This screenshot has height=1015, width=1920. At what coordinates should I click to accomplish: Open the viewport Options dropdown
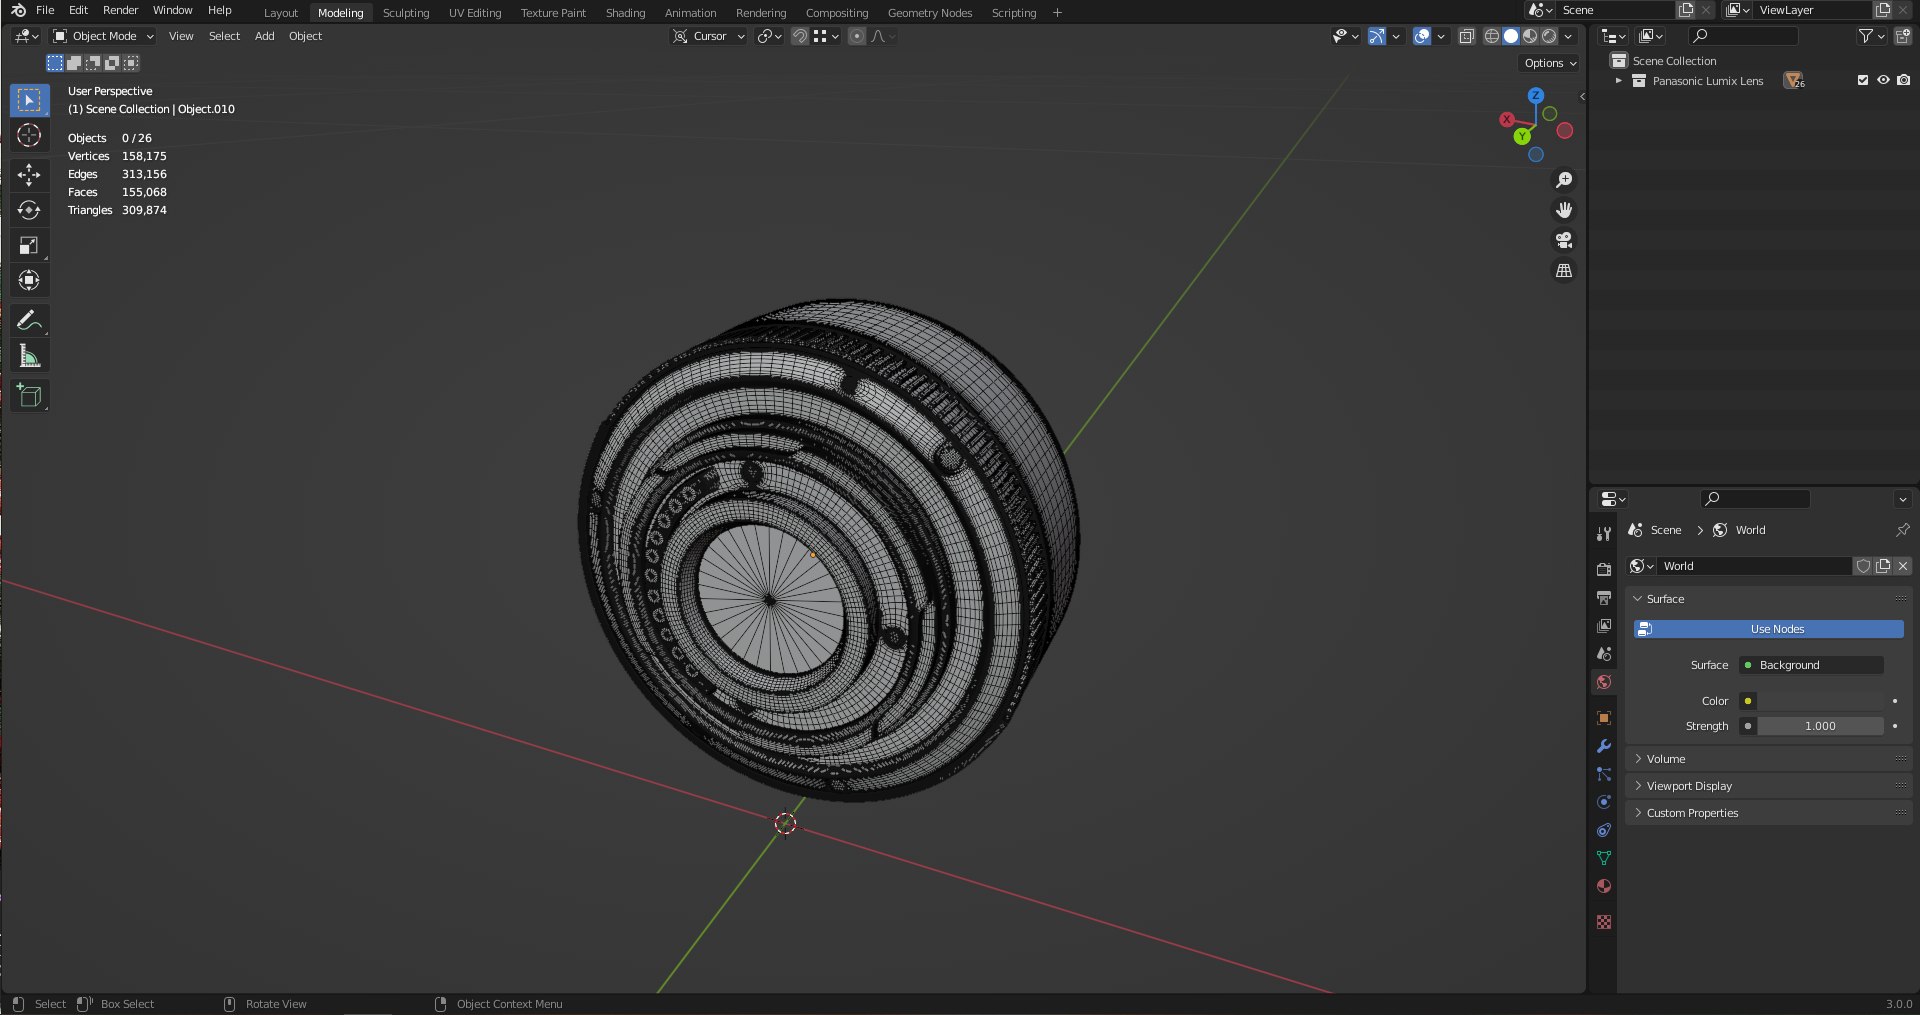pyautogui.click(x=1550, y=63)
